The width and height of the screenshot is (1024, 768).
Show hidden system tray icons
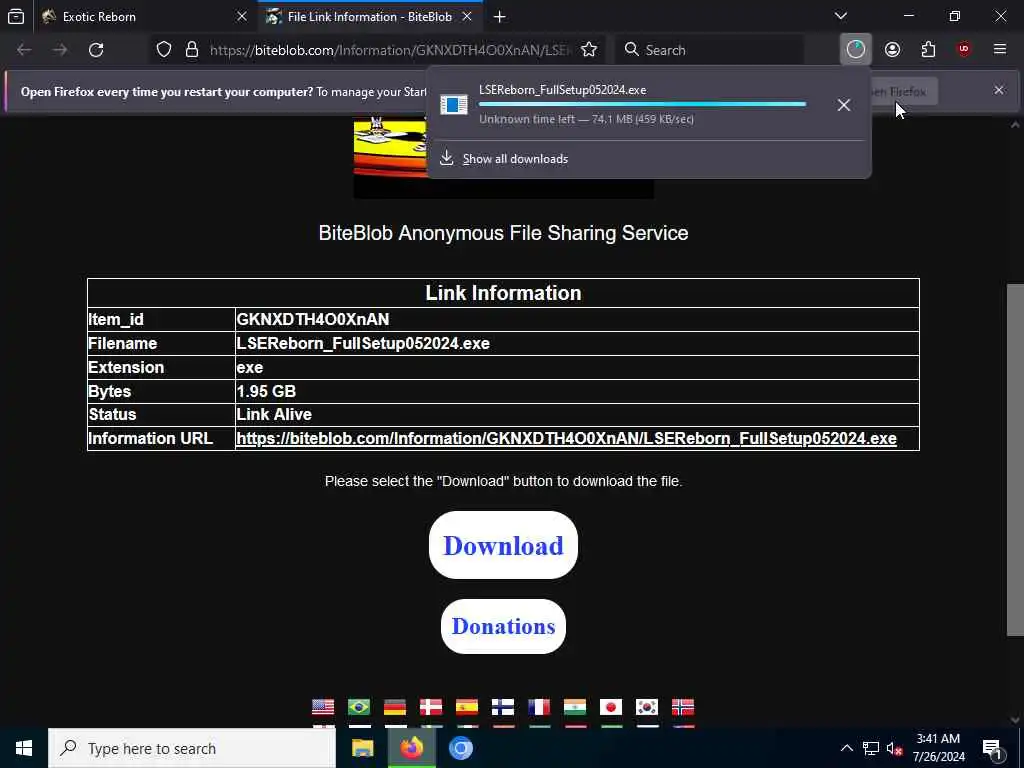click(846, 748)
